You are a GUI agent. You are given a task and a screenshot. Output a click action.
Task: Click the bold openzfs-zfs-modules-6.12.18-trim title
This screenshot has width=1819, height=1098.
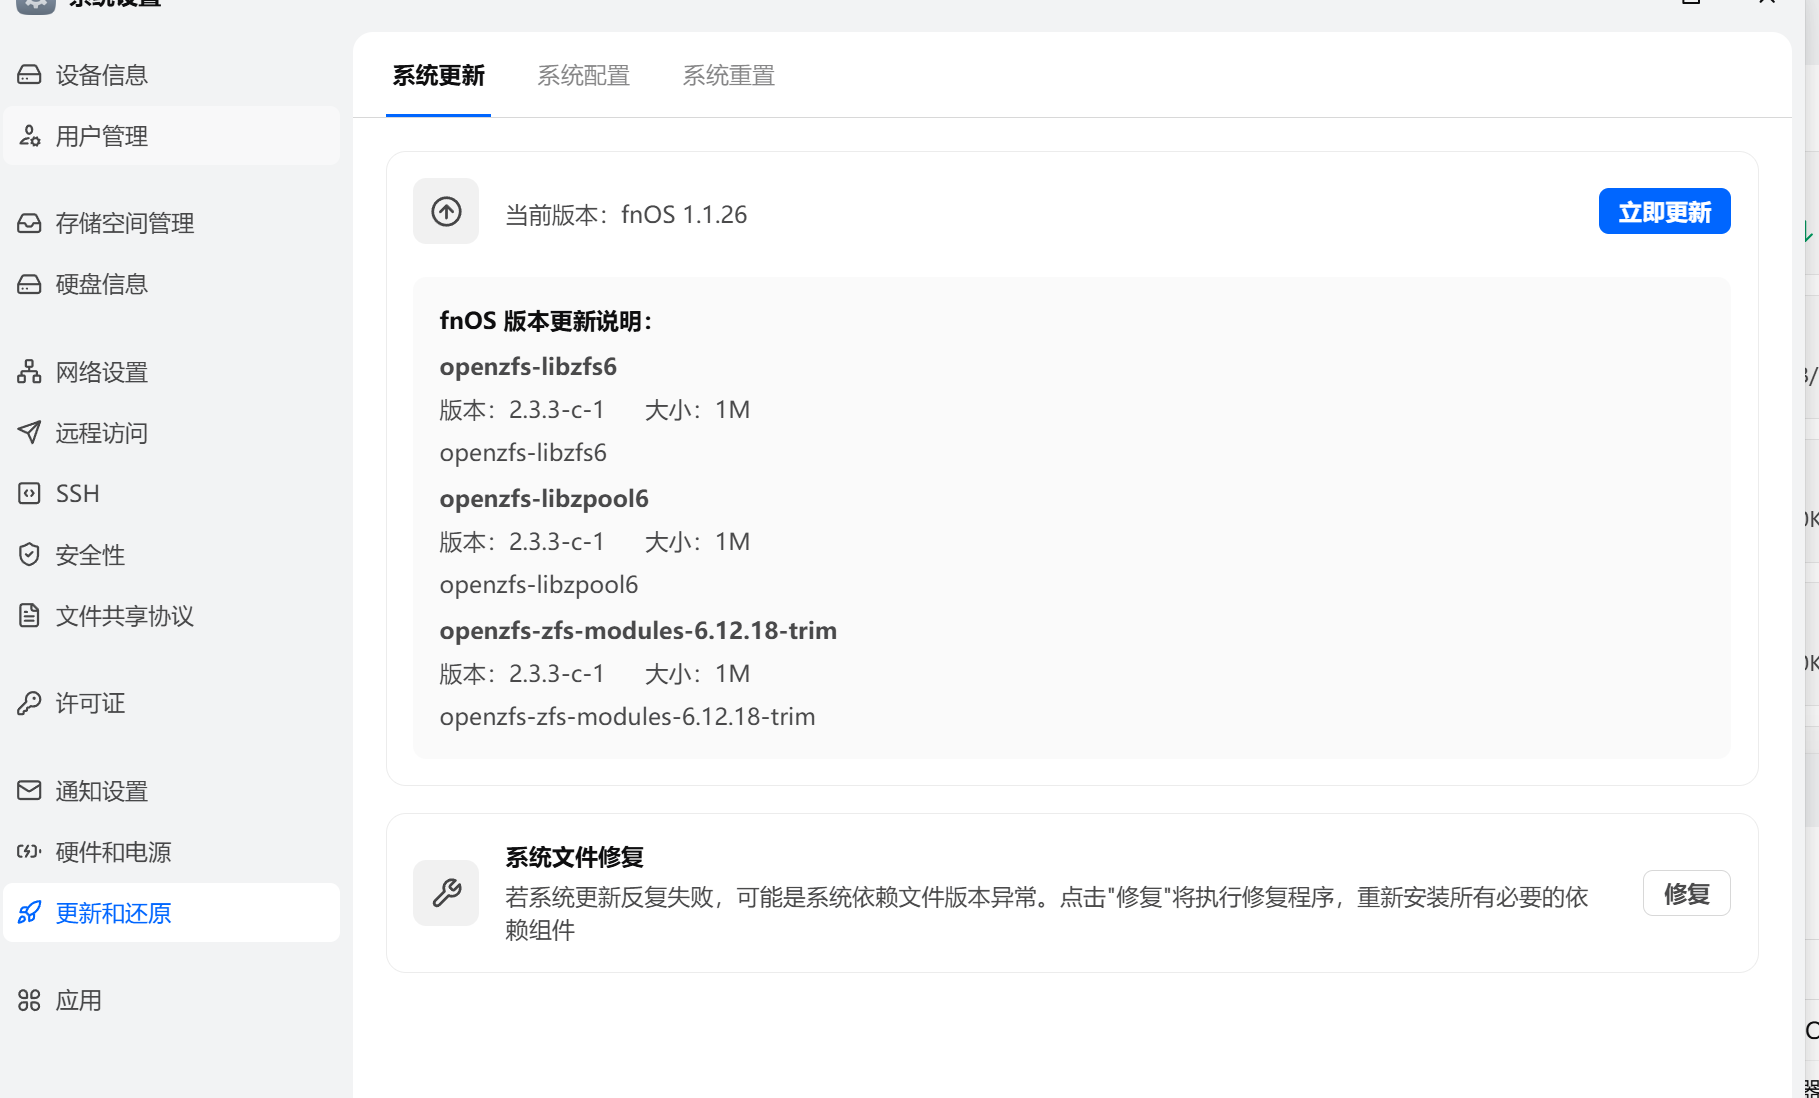tap(638, 631)
